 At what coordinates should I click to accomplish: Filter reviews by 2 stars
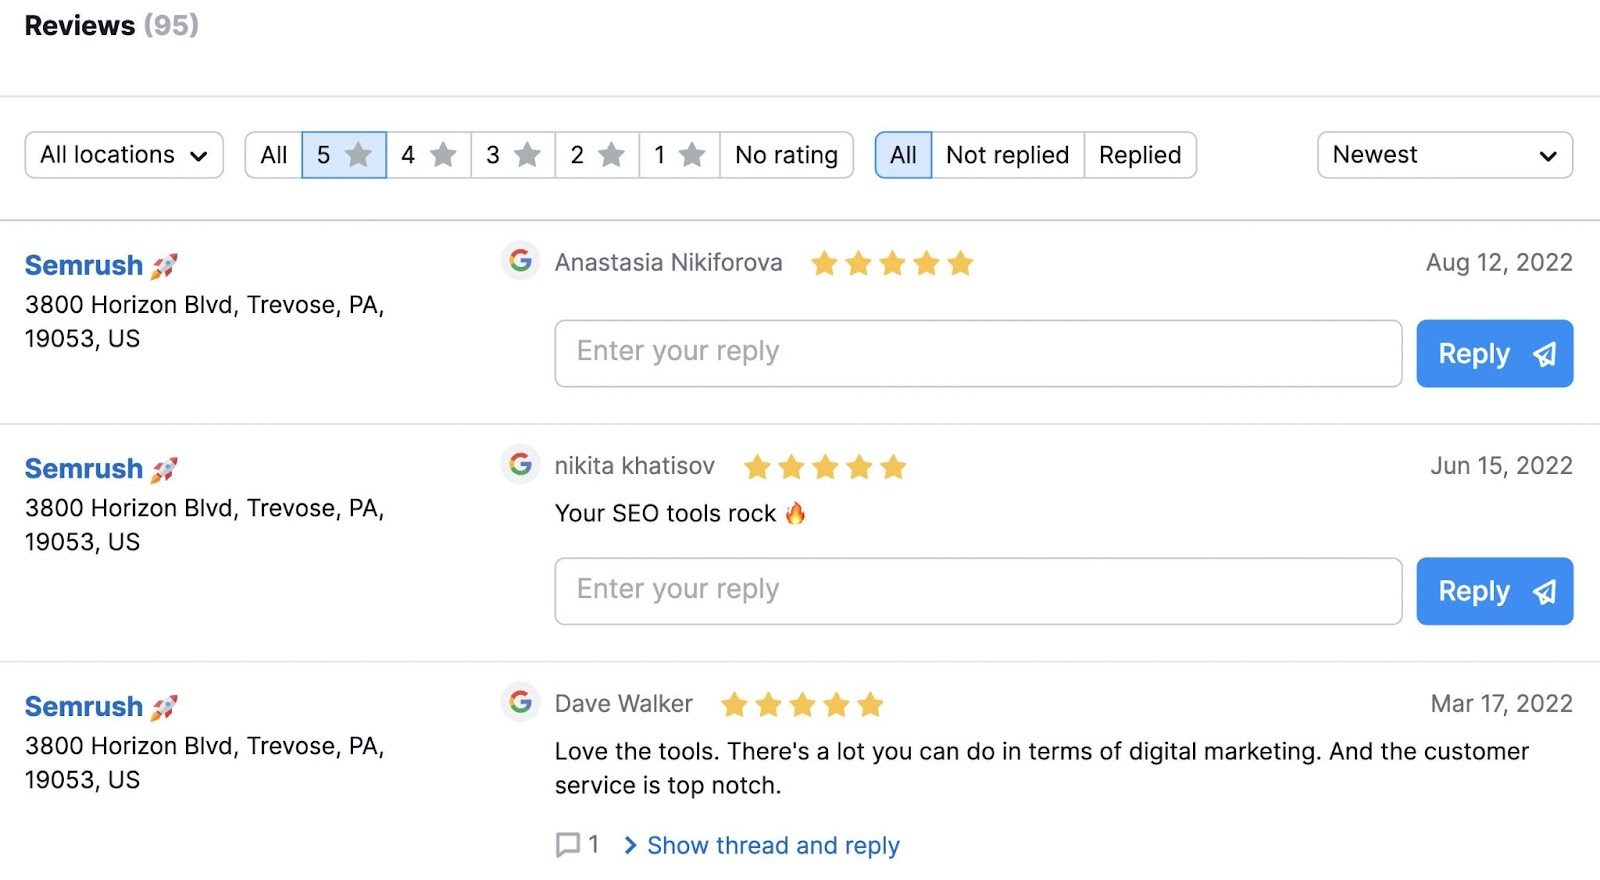tap(597, 155)
